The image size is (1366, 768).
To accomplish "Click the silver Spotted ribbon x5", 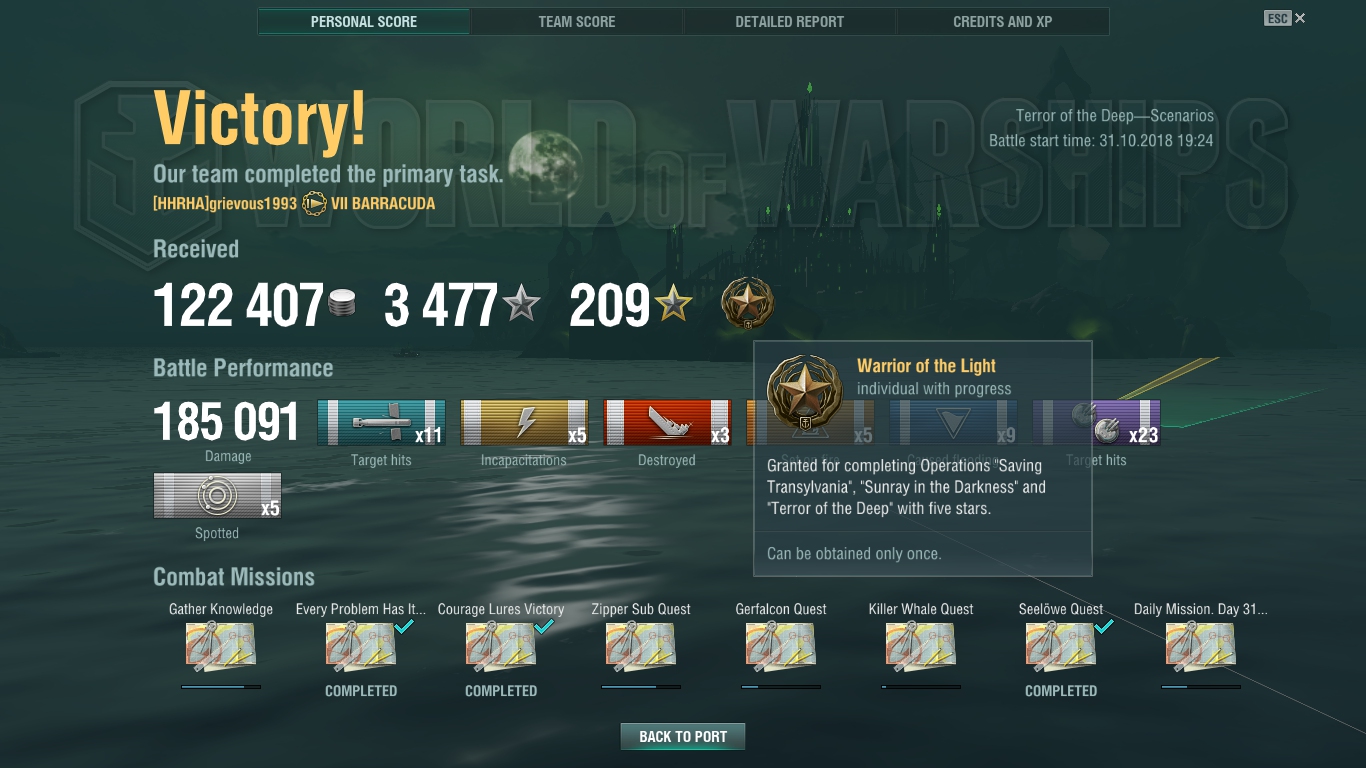I will (x=217, y=495).
